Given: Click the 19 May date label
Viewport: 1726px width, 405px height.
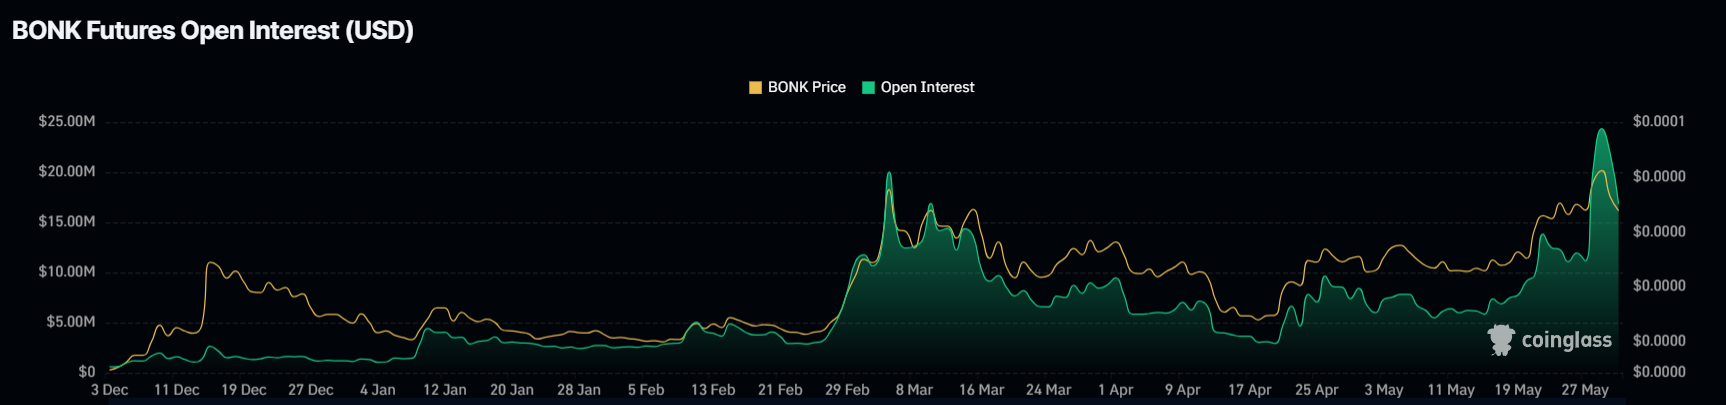Looking at the screenshot, I should (x=1518, y=390).
